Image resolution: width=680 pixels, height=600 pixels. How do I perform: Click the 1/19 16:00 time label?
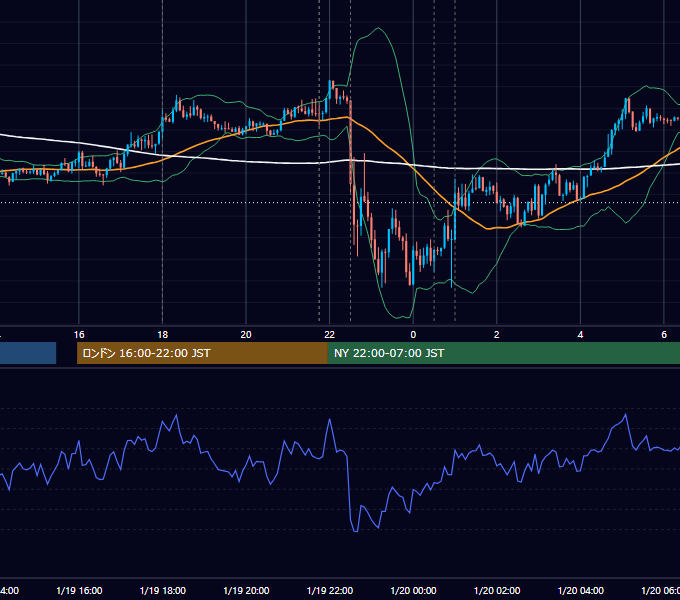79,590
